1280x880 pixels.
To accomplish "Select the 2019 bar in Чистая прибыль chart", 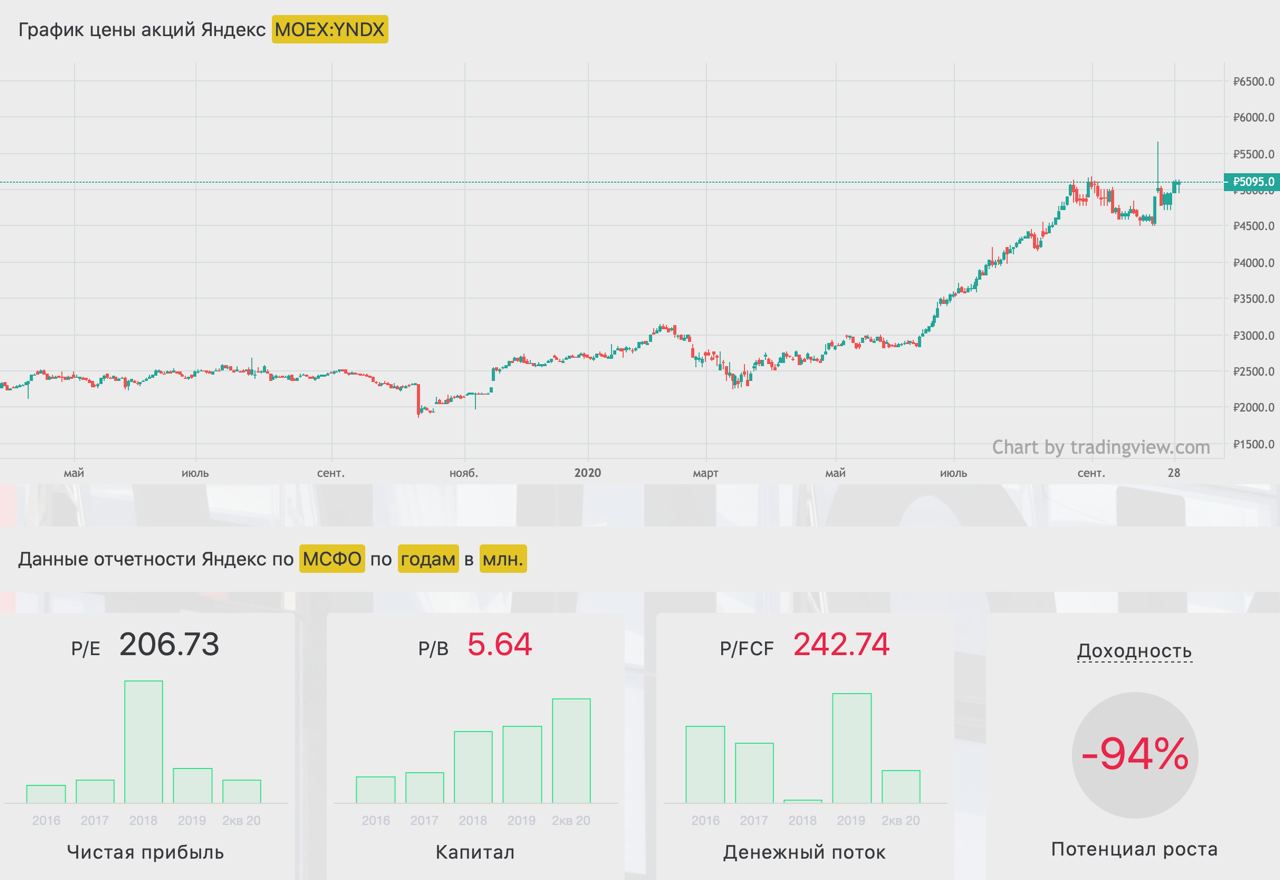I will pos(192,785).
